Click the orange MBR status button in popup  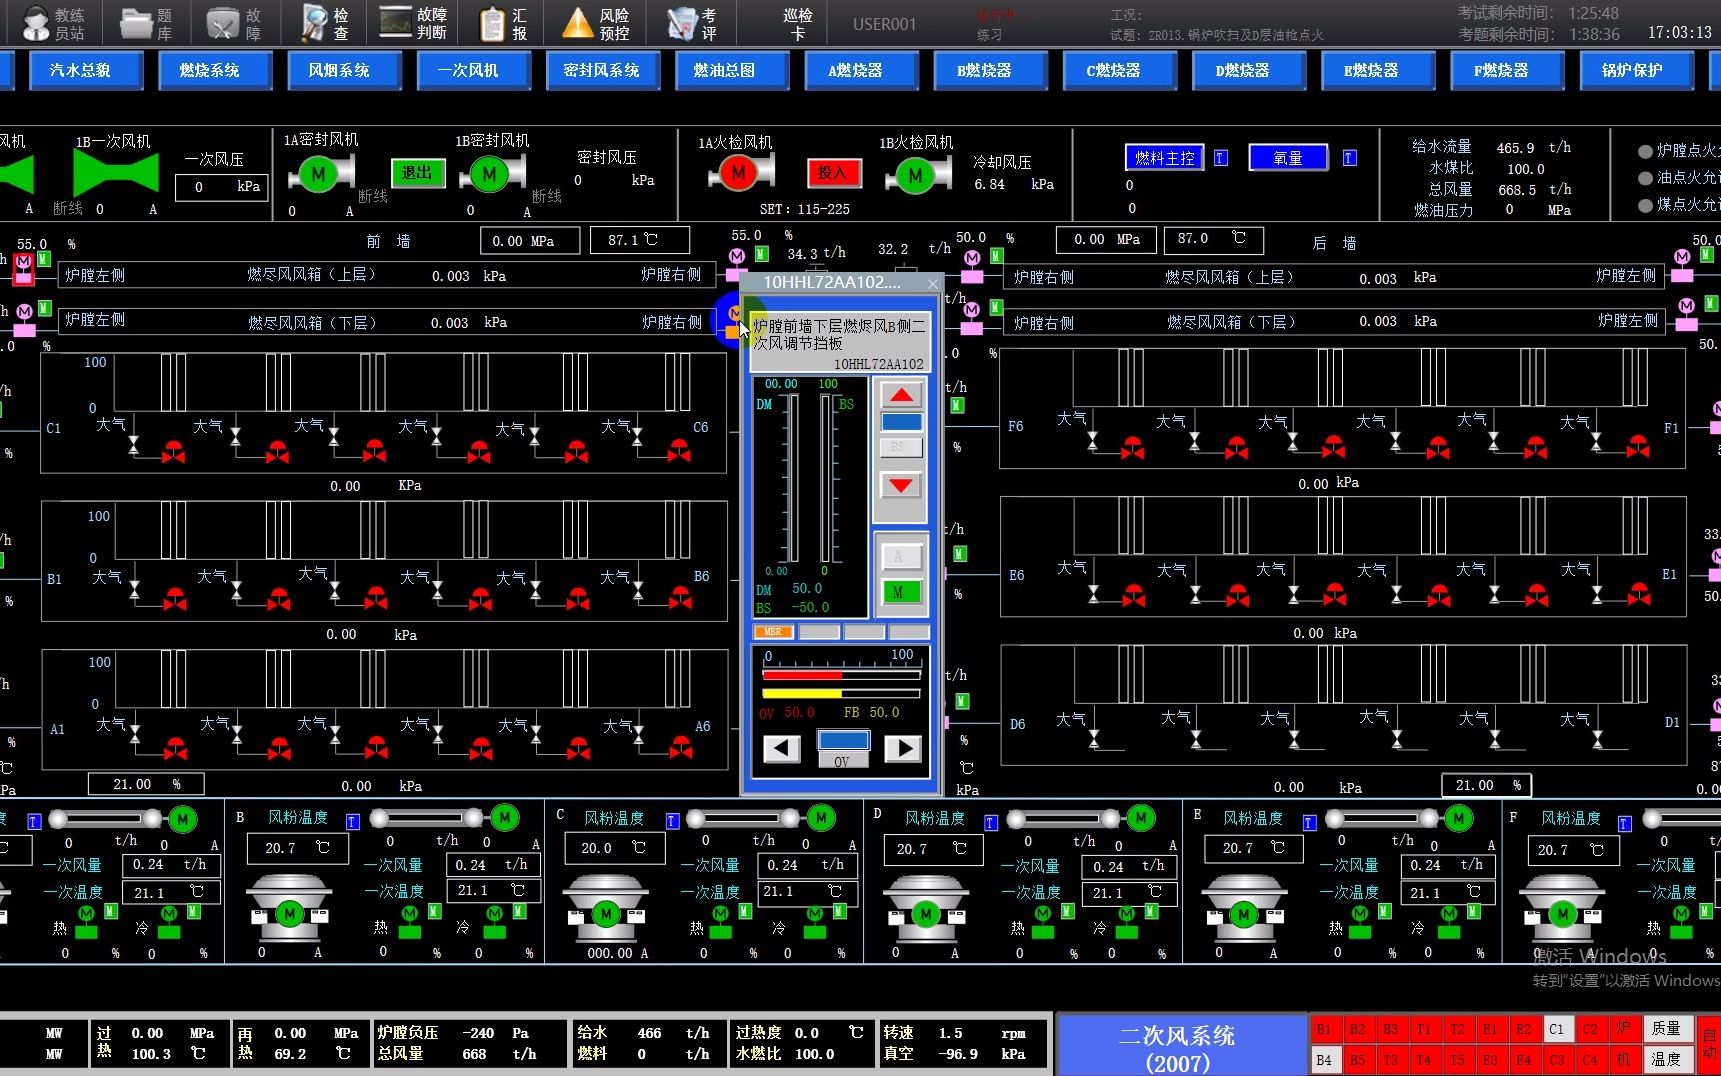pos(774,632)
